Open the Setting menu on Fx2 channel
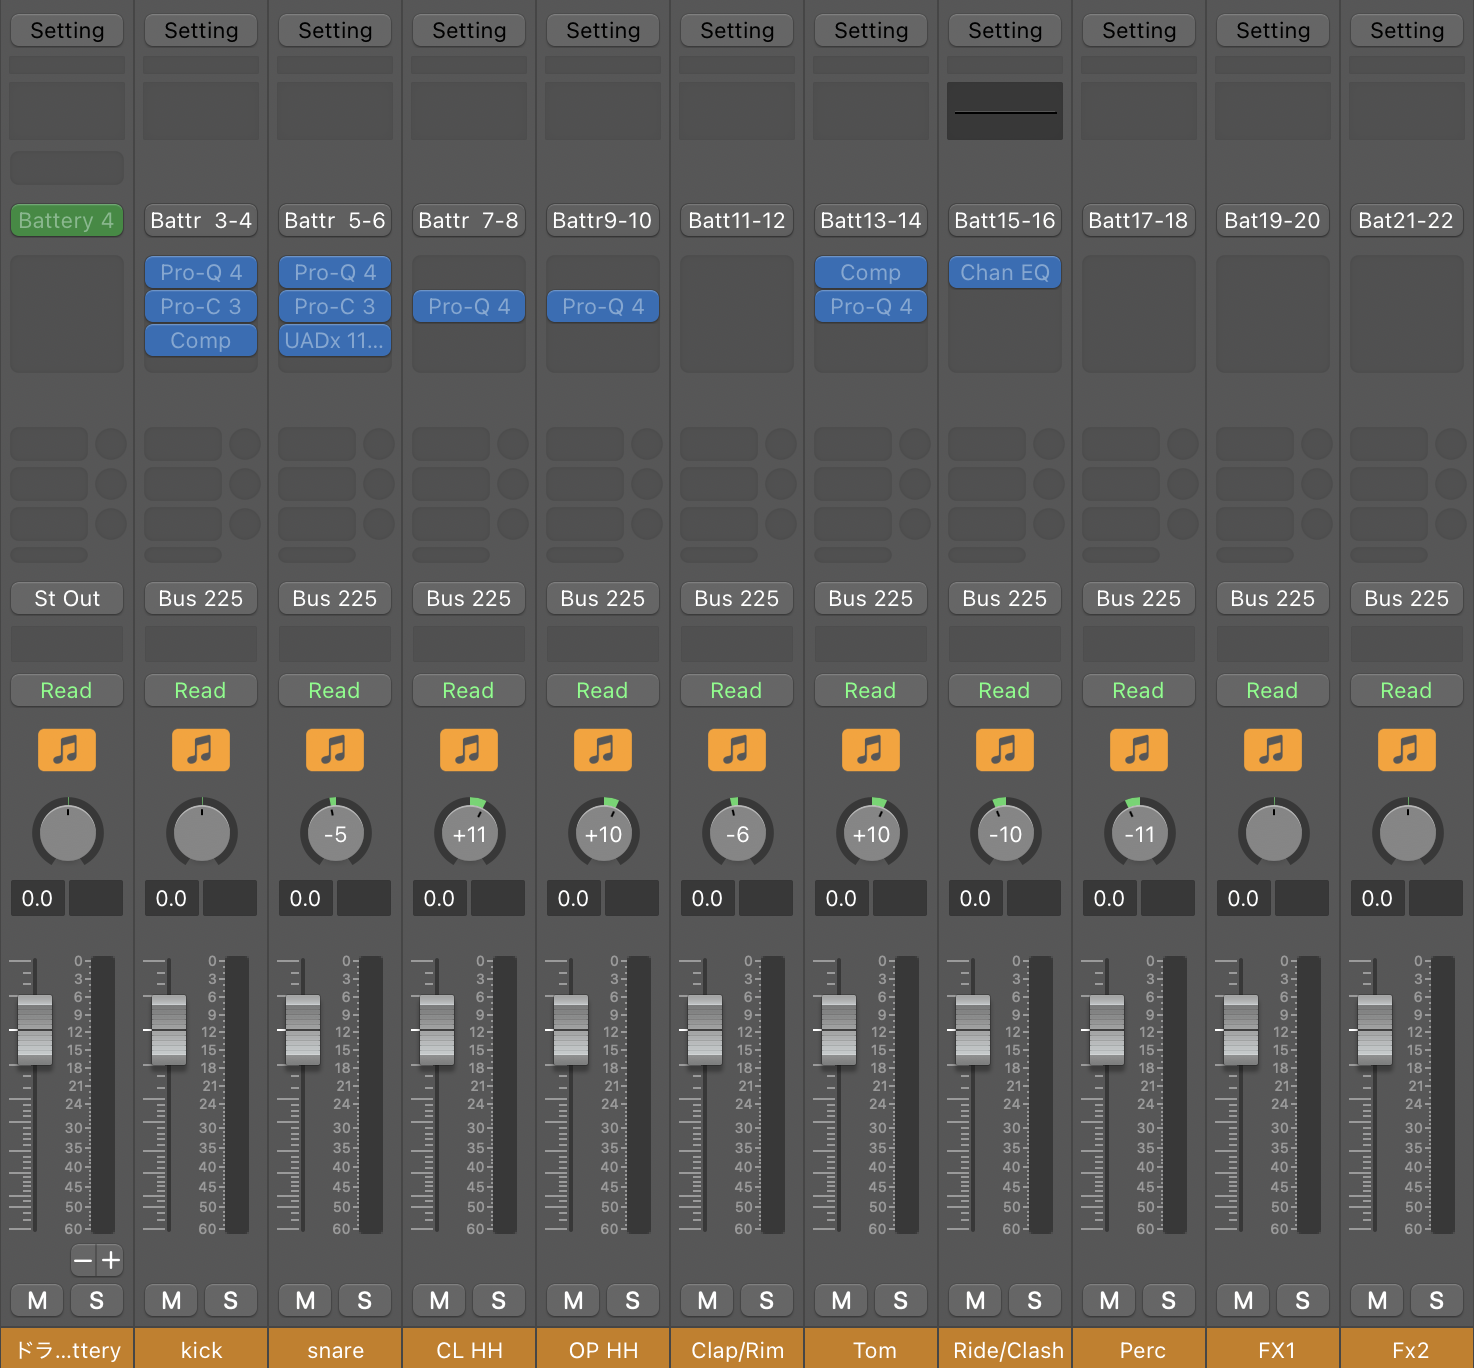1474x1368 pixels. pos(1407,31)
